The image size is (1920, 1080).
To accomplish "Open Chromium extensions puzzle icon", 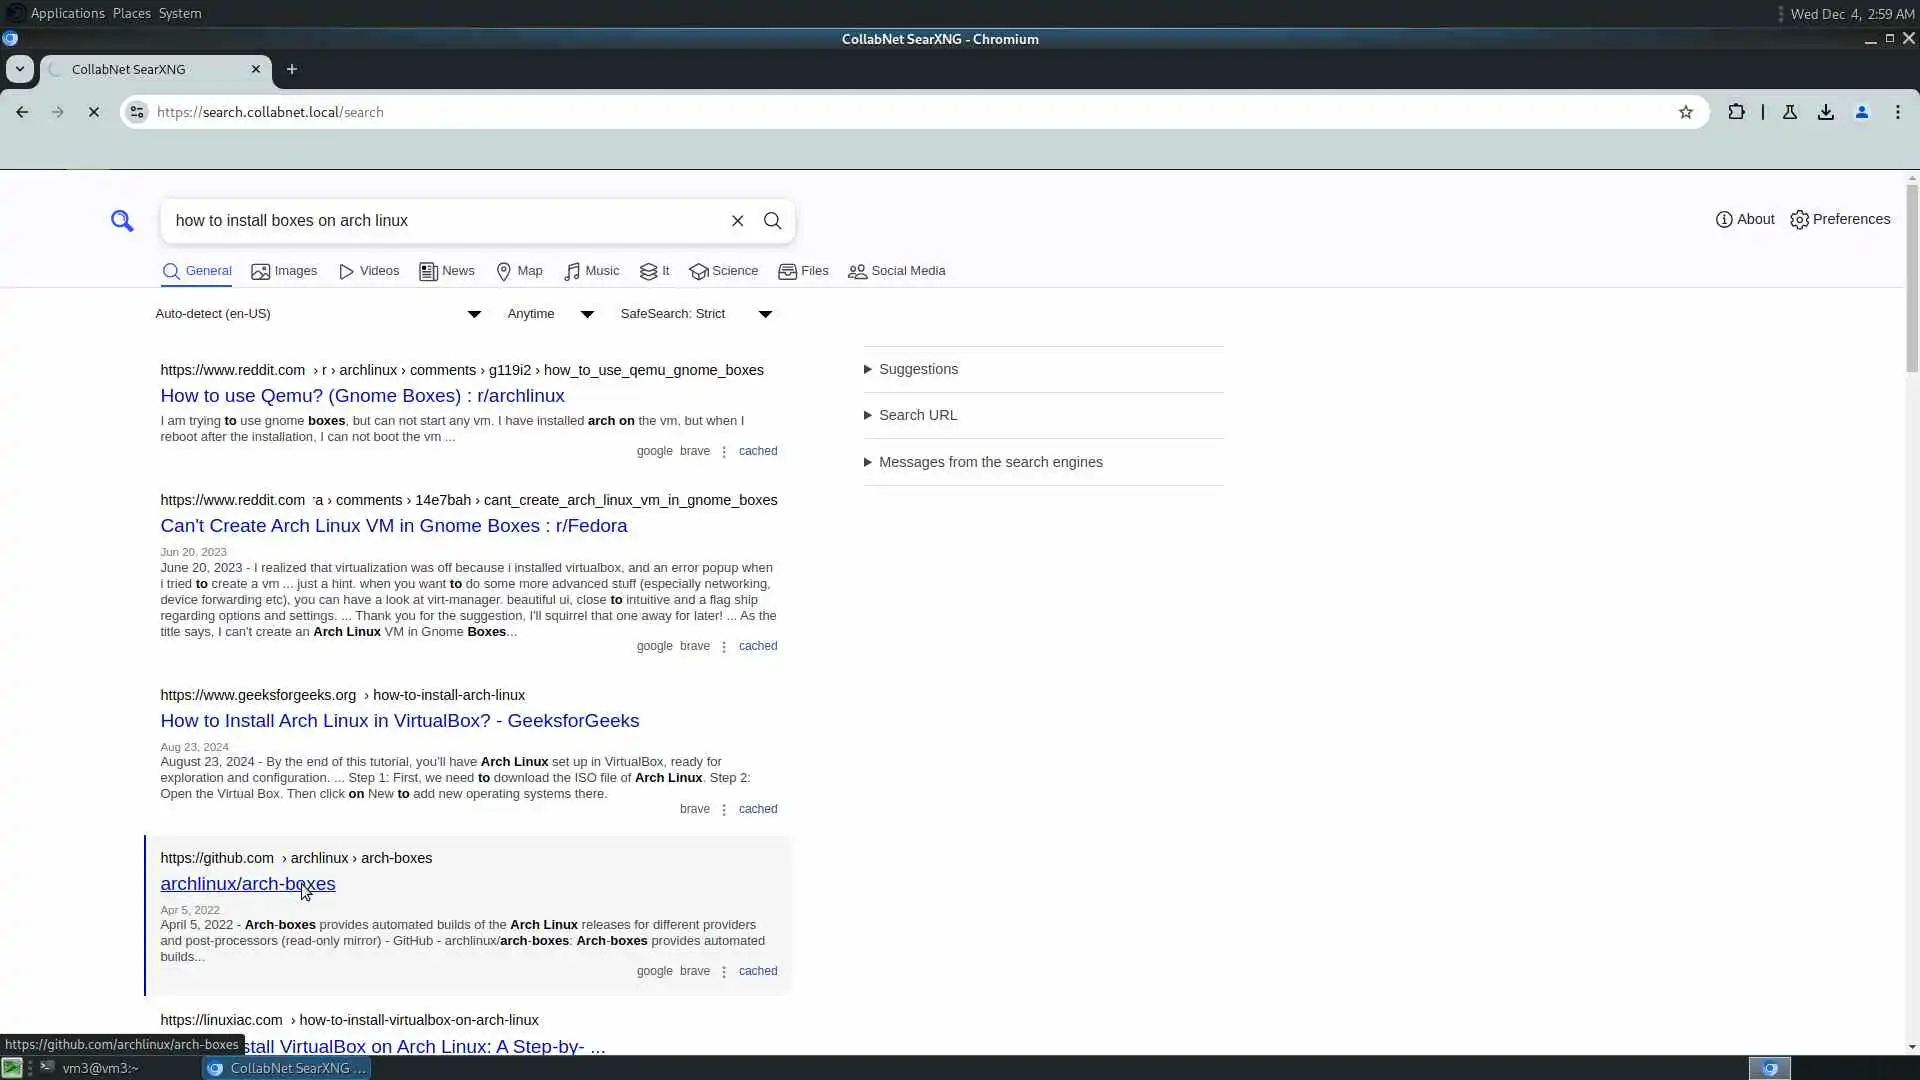I will pos(1736,112).
